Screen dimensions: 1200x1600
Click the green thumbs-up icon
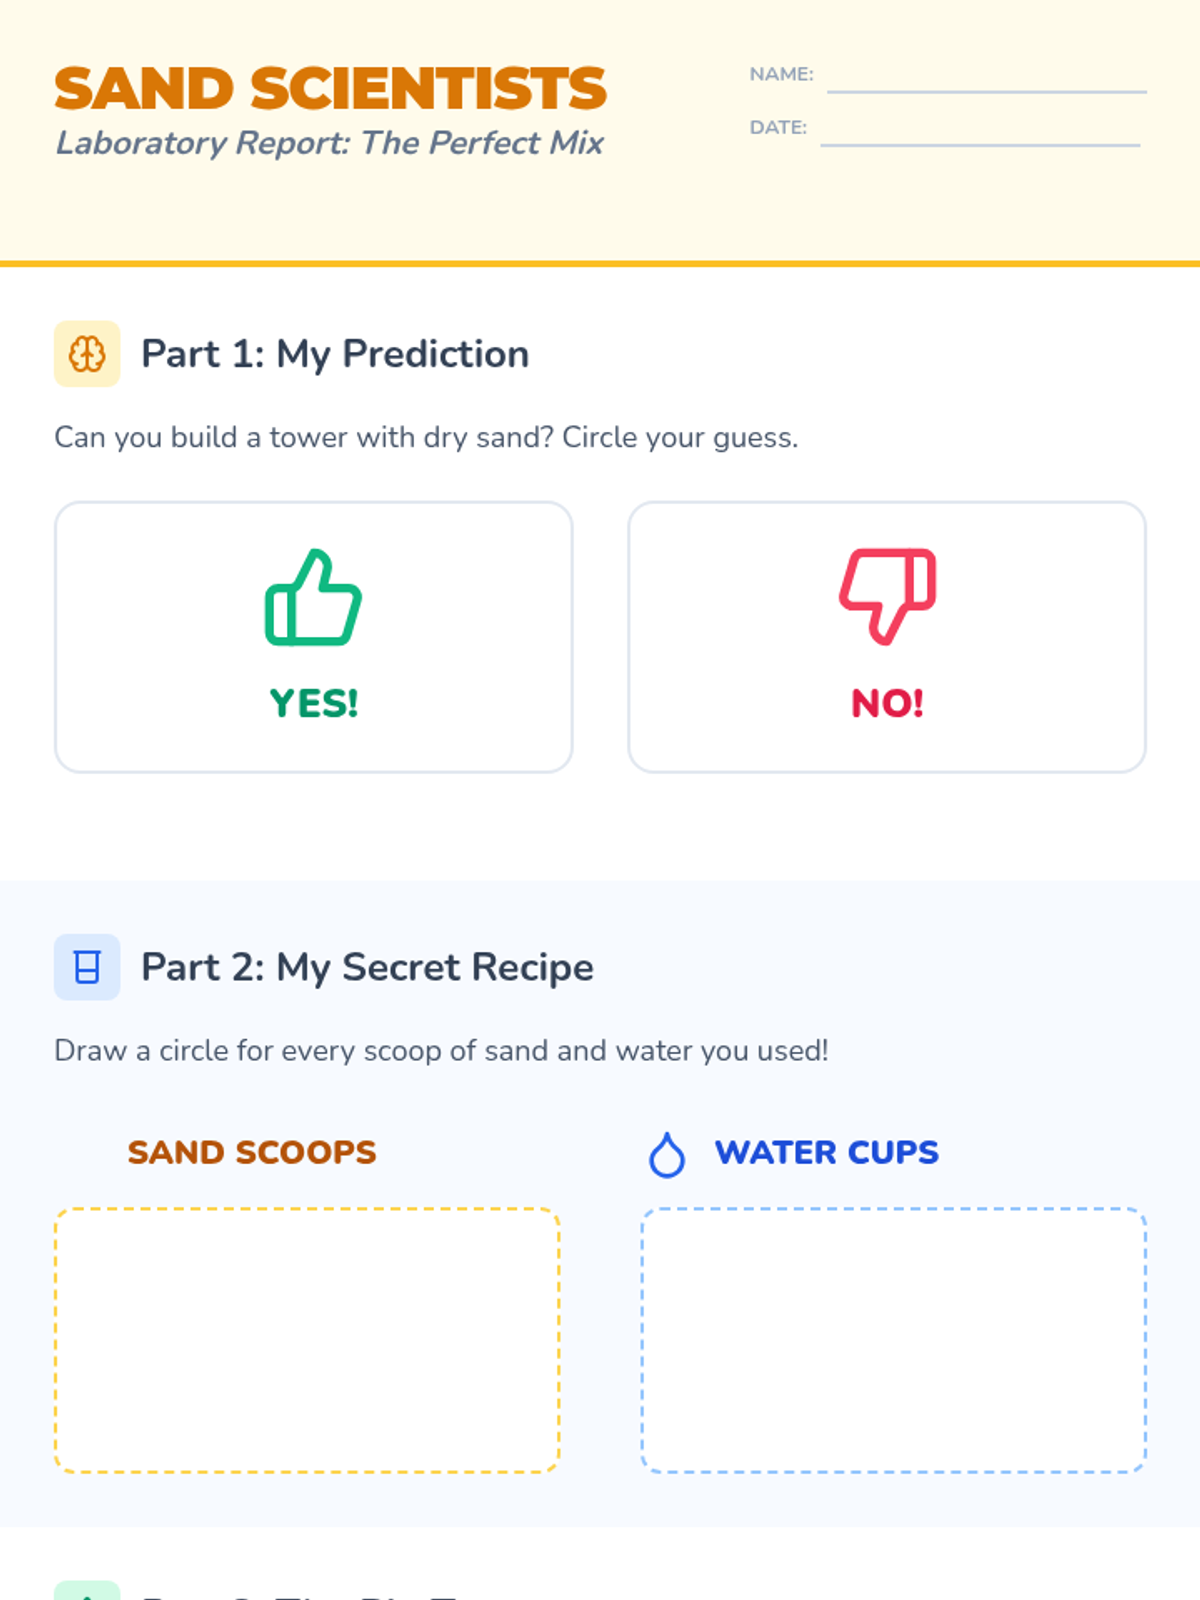click(313, 597)
